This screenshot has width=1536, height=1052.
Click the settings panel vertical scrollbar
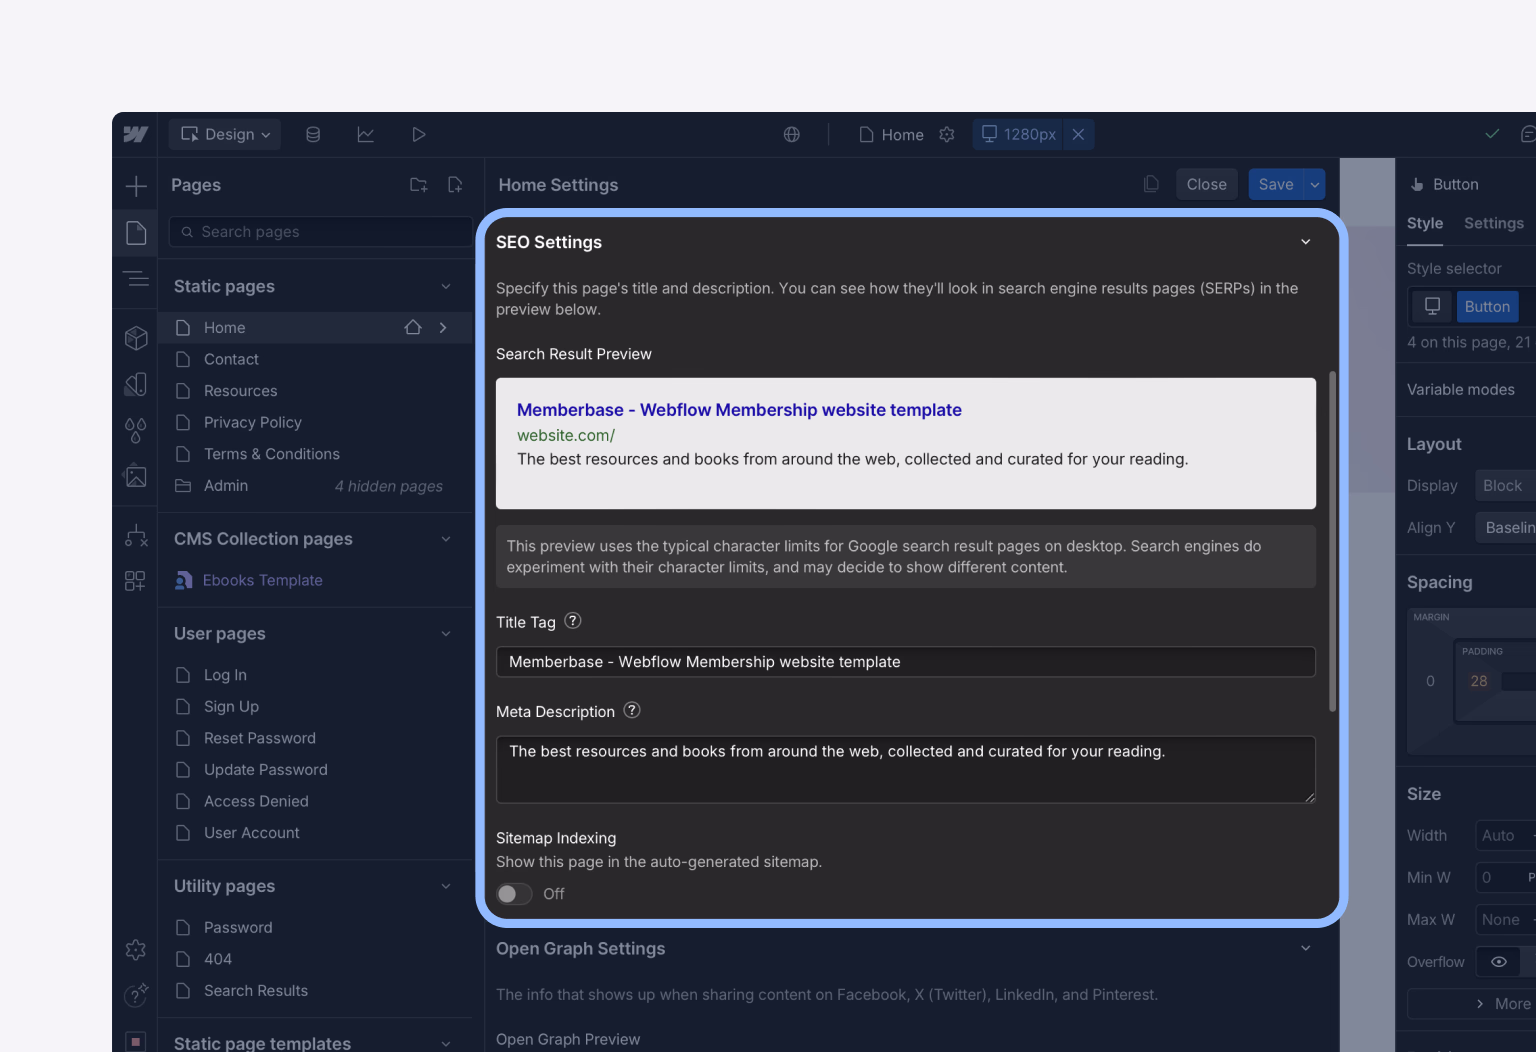pyautogui.click(x=1332, y=541)
